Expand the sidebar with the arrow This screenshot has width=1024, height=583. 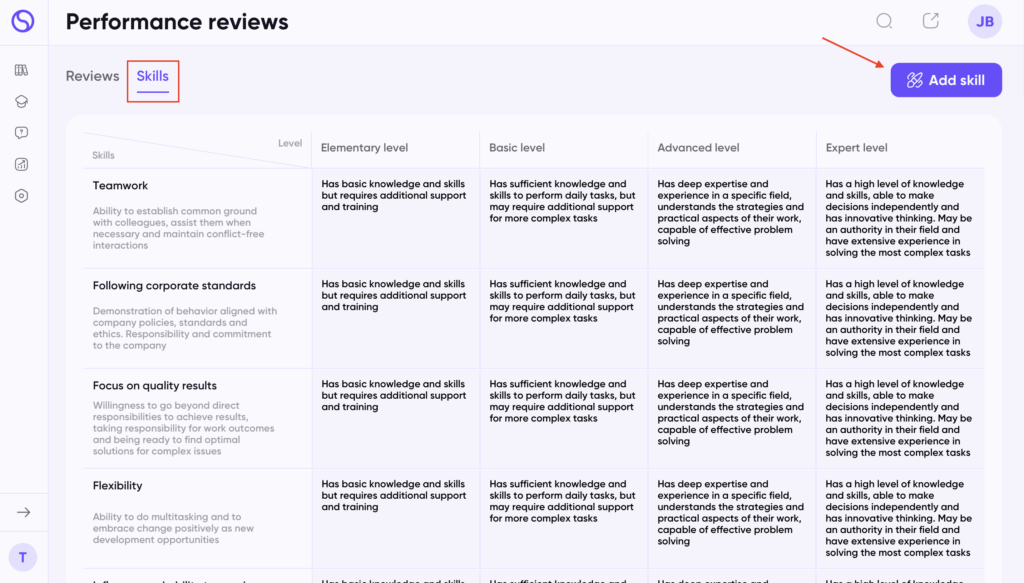tap(23, 512)
